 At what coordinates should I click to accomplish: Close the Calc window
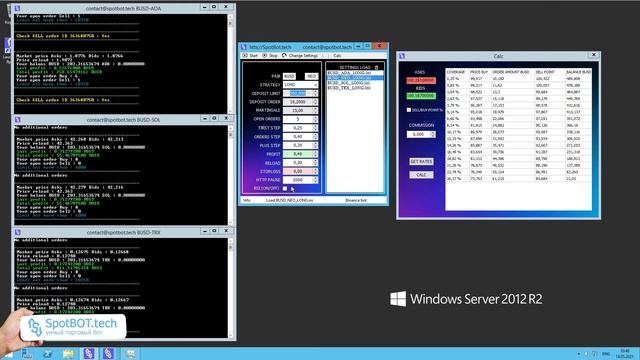click(593, 55)
